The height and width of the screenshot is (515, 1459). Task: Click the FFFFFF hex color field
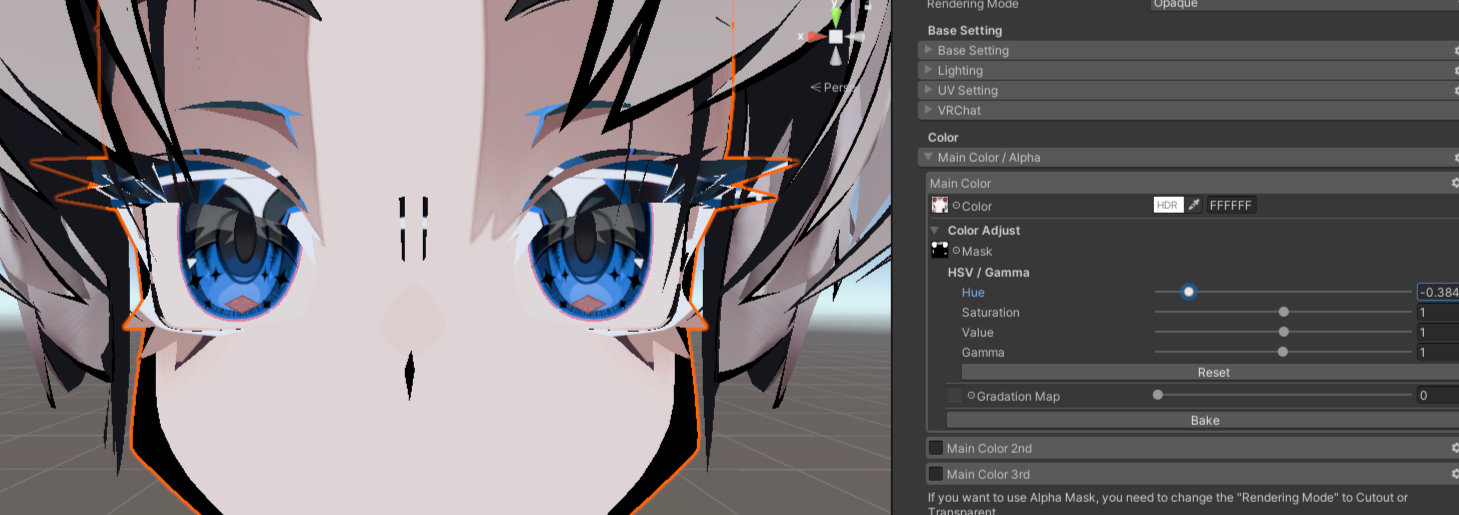1231,205
